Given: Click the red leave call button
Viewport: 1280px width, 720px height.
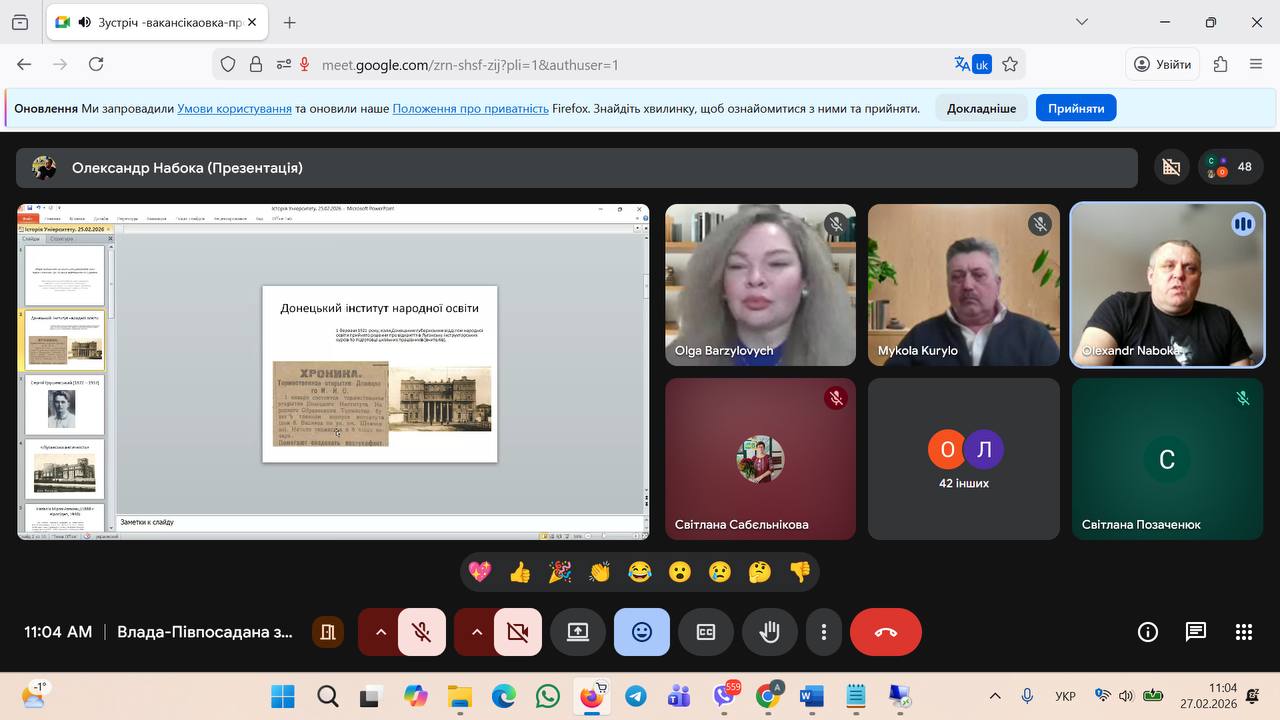Looking at the screenshot, I should pos(885,632).
